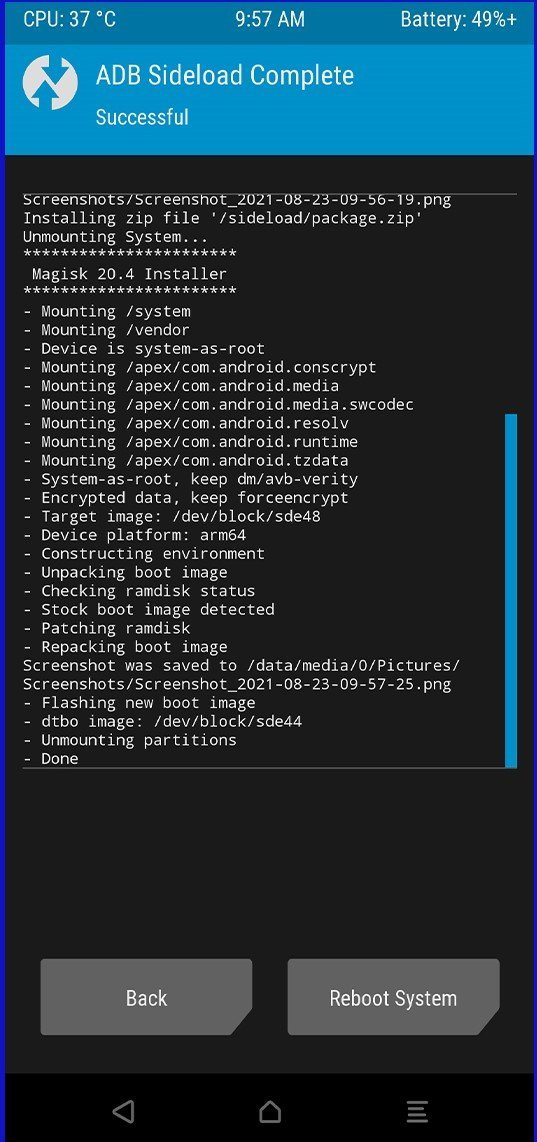The image size is (537, 1142).
Task: Tap the dtbo image sde44 line
Action: pyautogui.click(x=162, y=722)
